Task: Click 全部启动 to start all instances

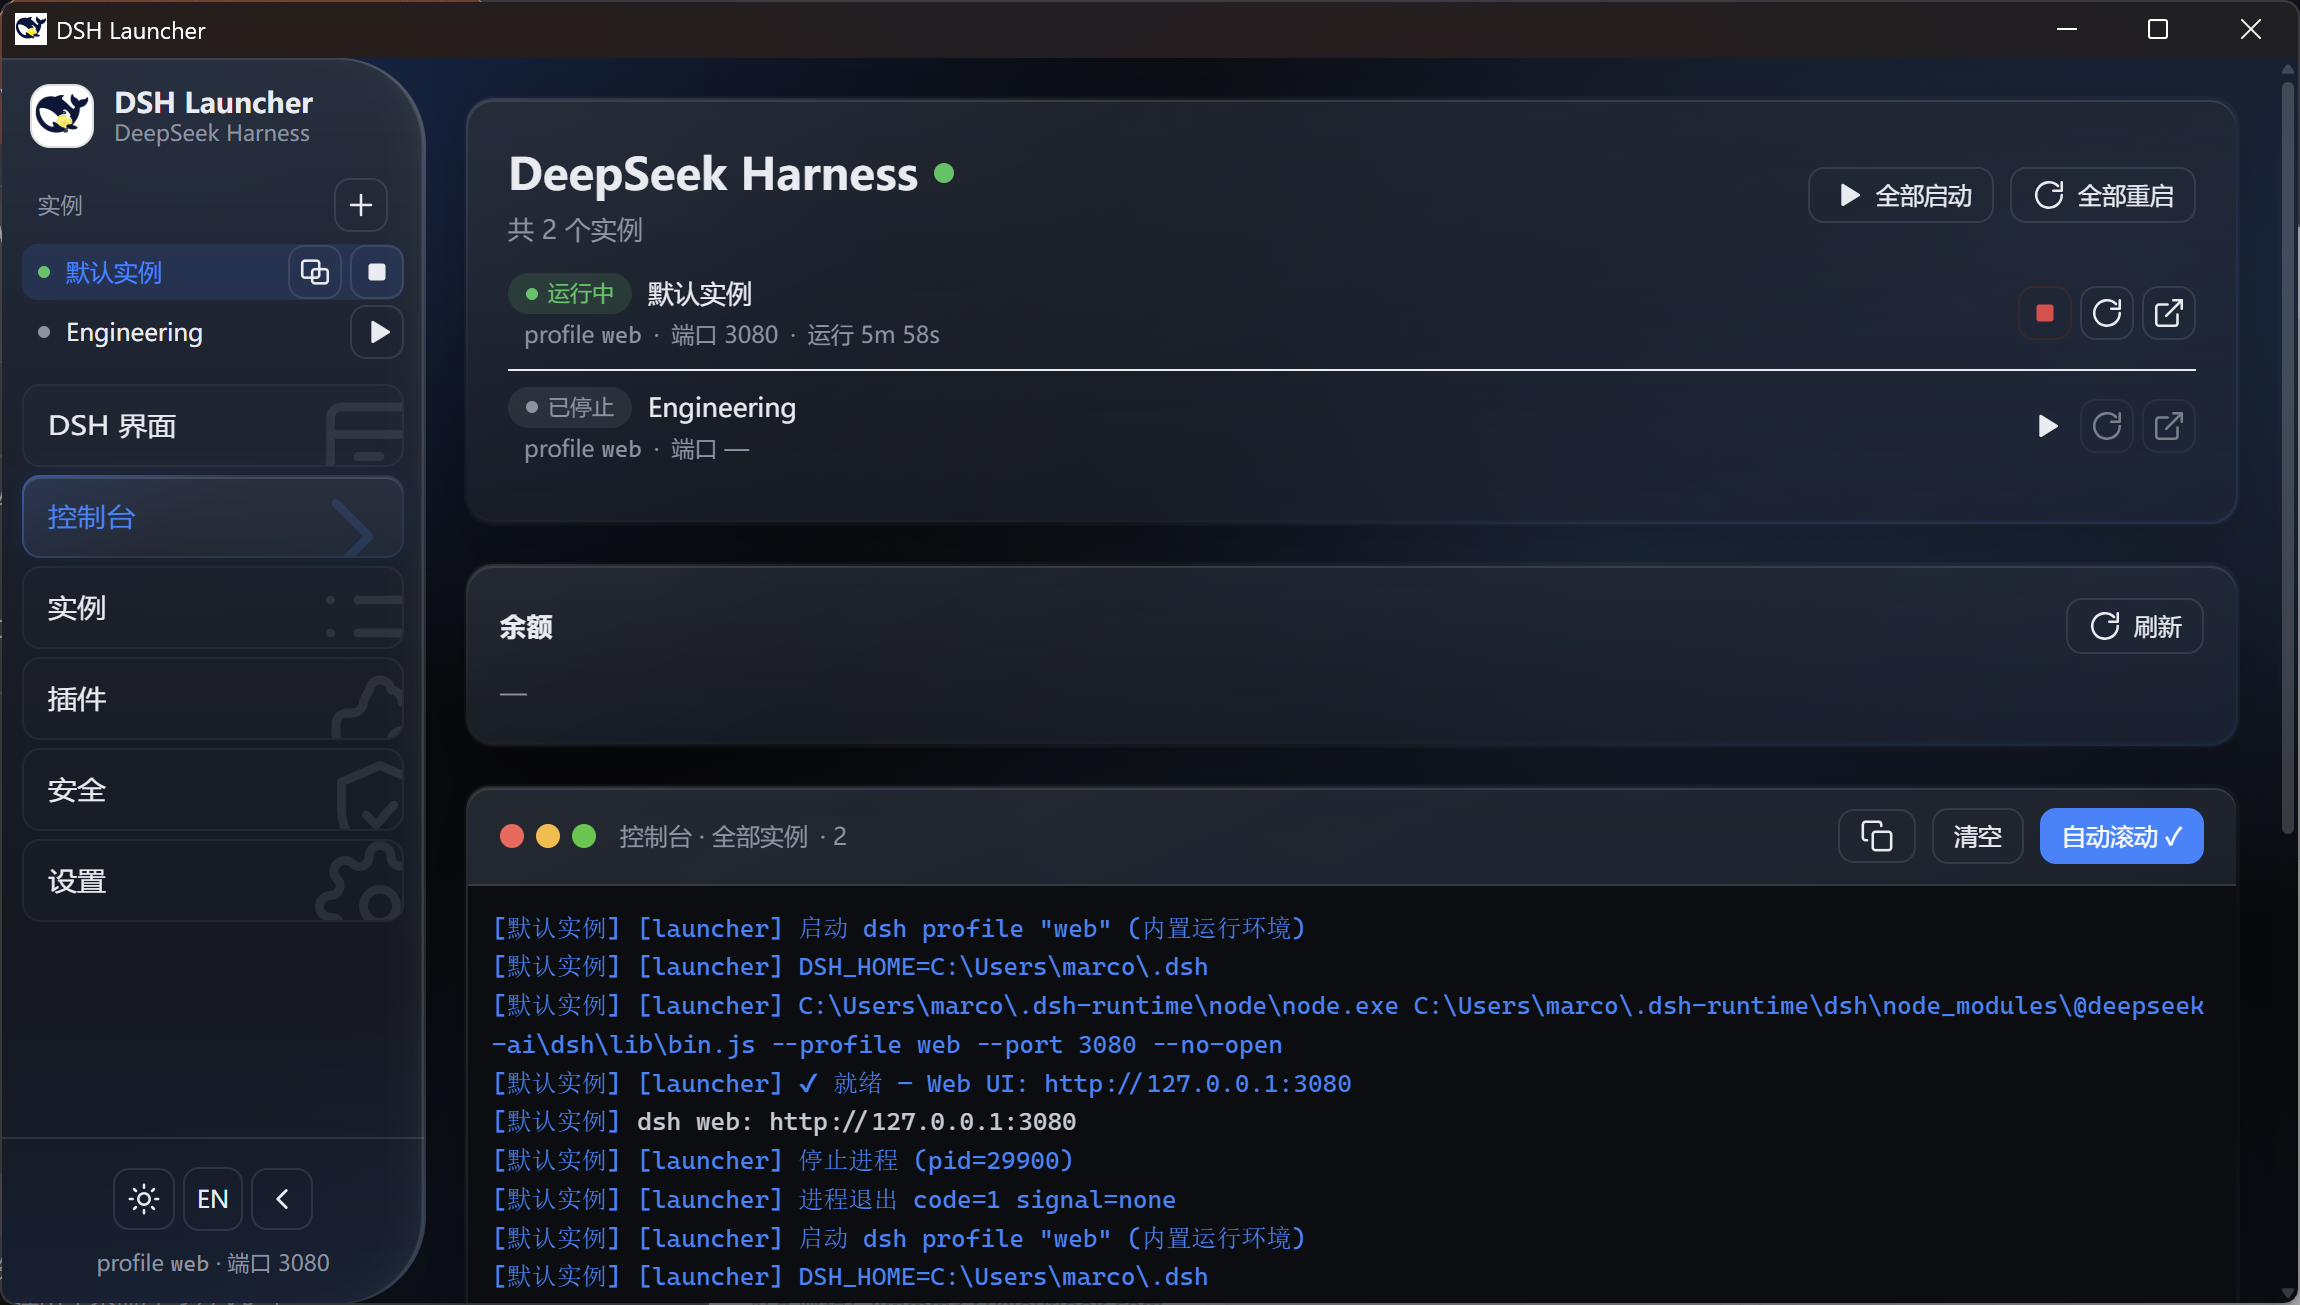Action: (x=1901, y=195)
